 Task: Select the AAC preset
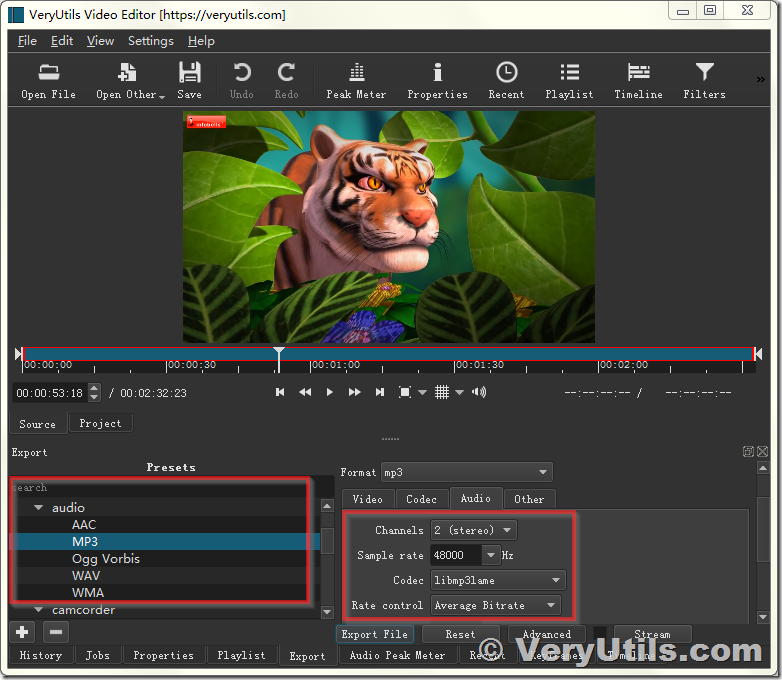84,525
